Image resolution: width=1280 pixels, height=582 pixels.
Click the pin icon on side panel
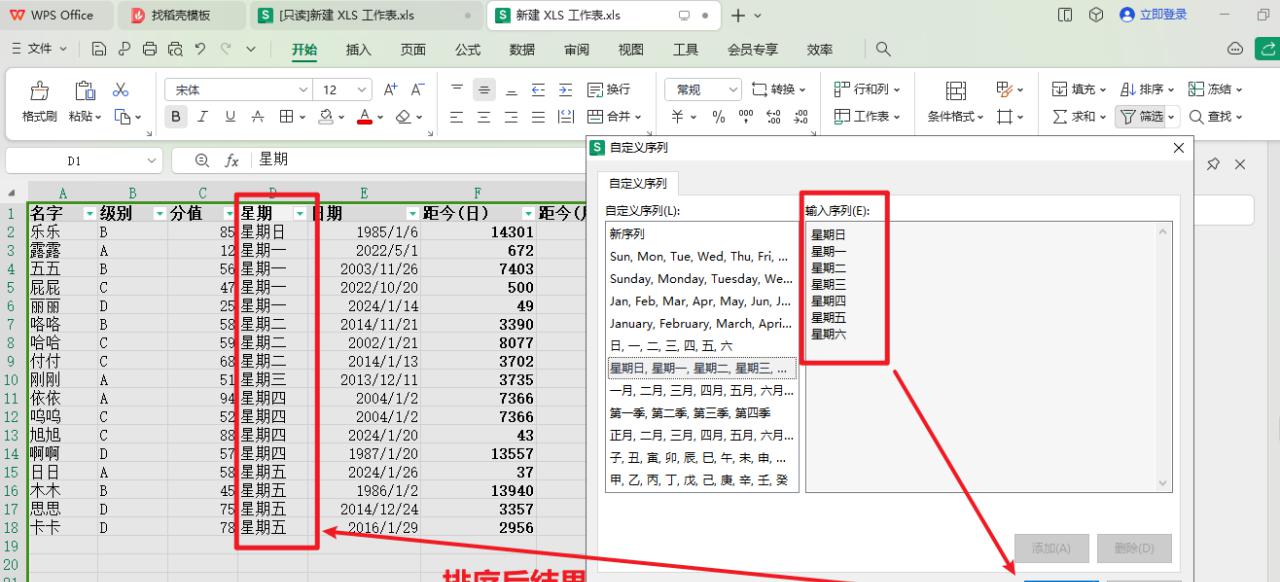click(x=1213, y=164)
